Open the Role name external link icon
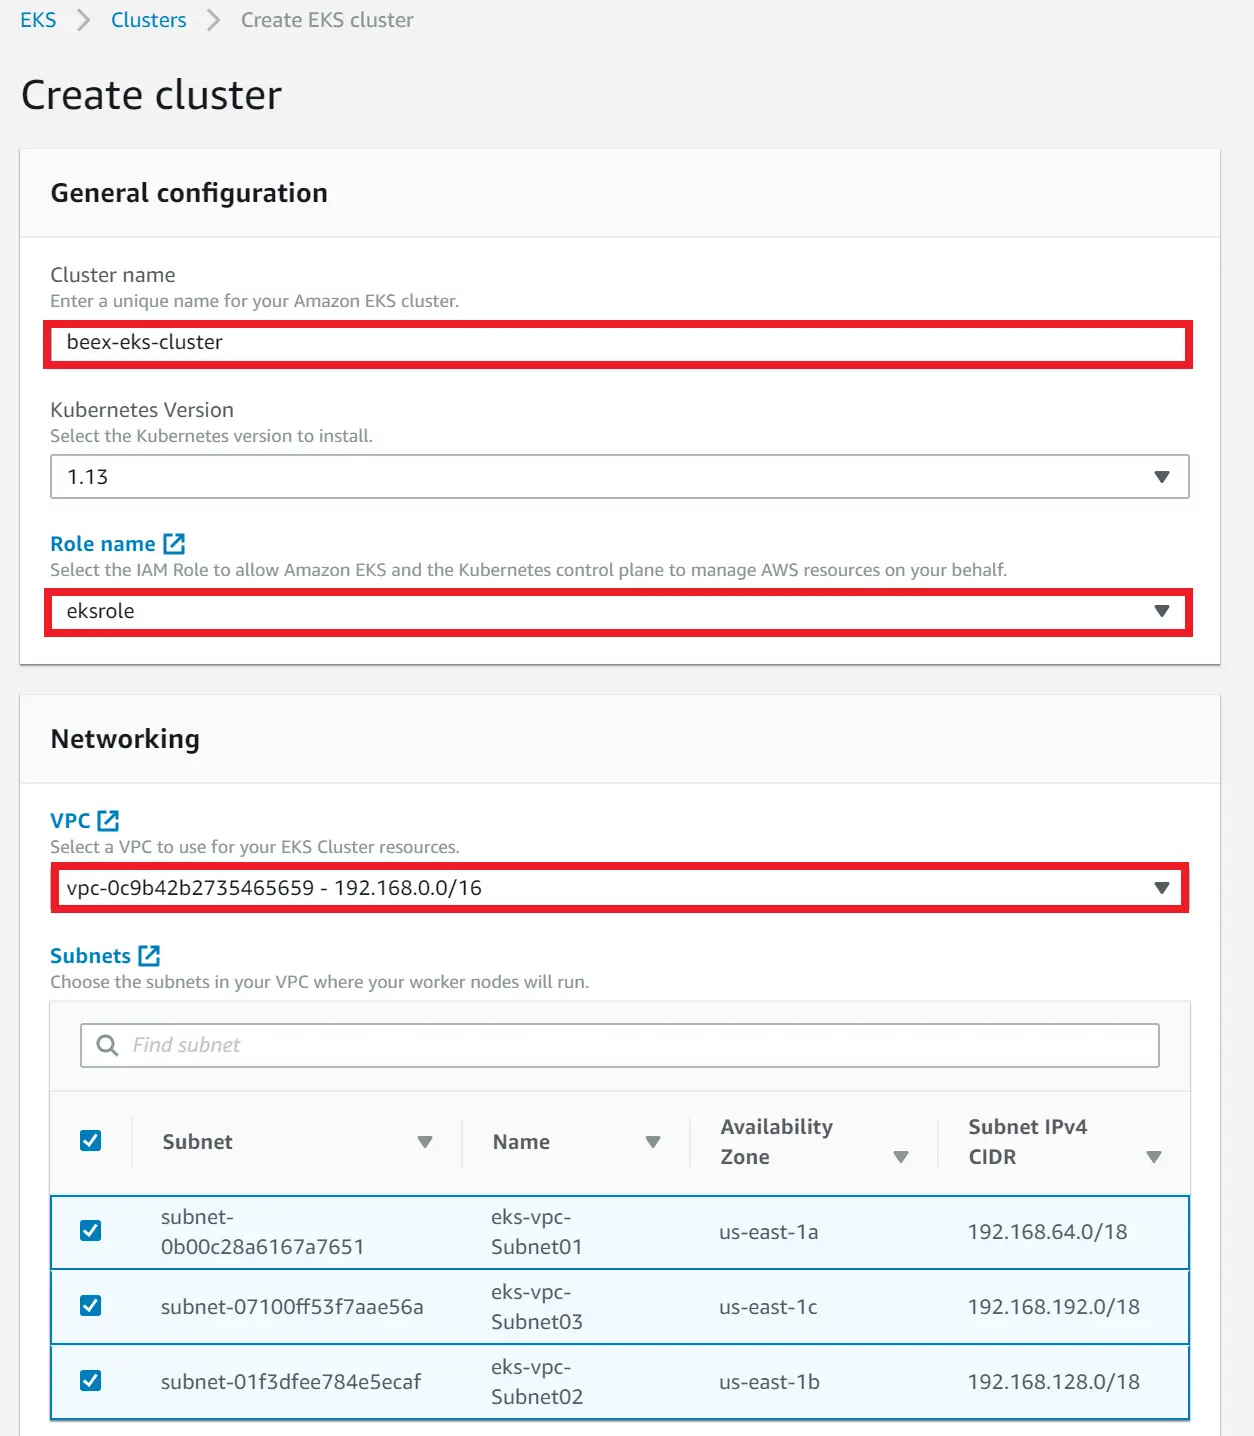This screenshot has height=1436, width=1254. coord(174,544)
